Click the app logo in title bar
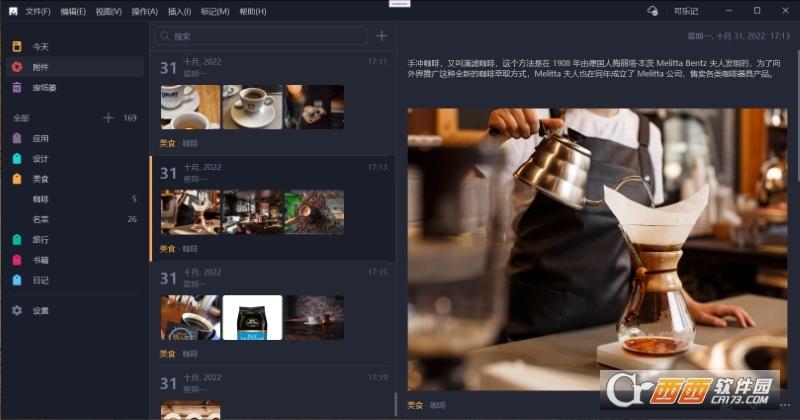Screen dimensions: 800x420 (13, 11)
